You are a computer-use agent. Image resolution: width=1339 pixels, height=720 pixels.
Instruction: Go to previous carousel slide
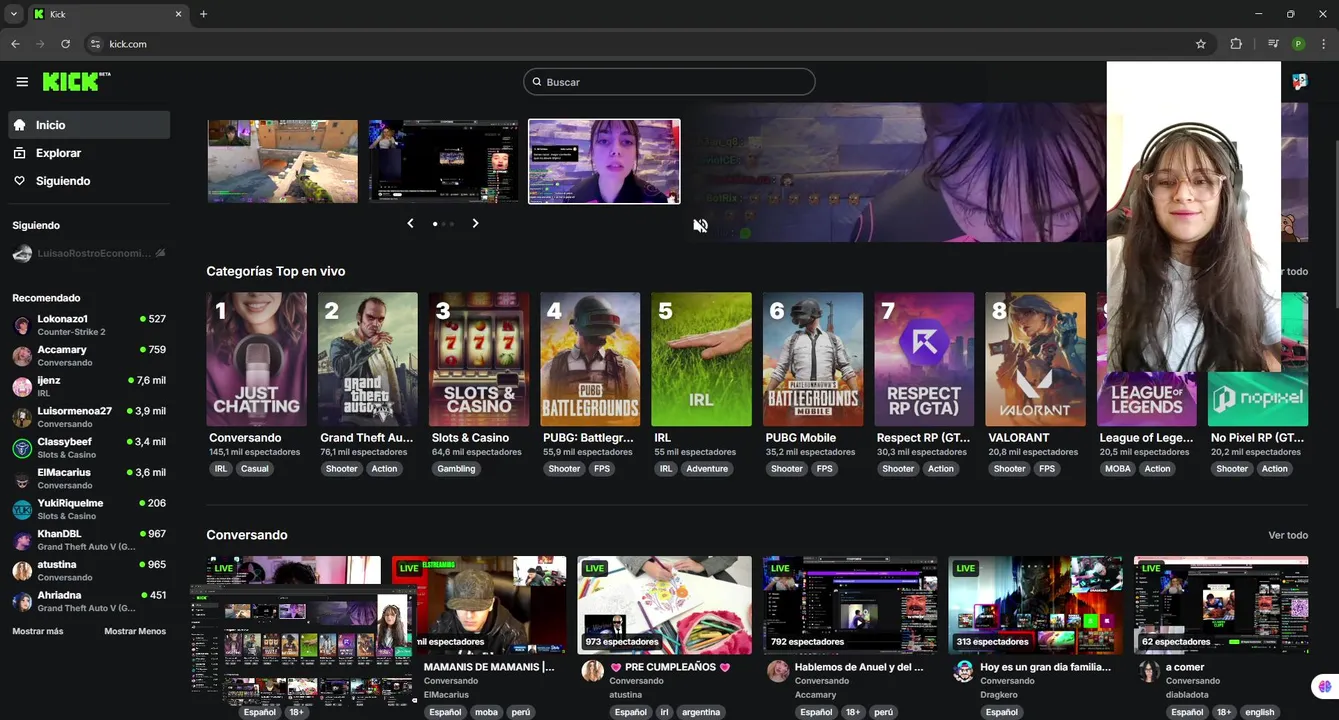point(410,223)
